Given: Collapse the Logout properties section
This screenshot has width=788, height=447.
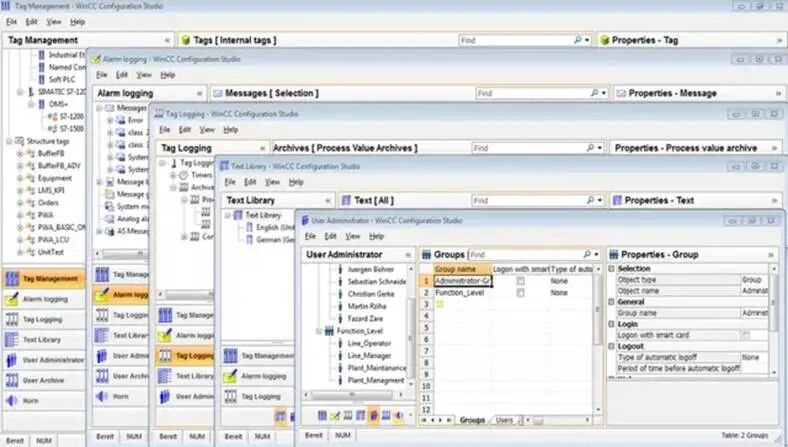Looking at the screenshot, I should pos(612,346).
